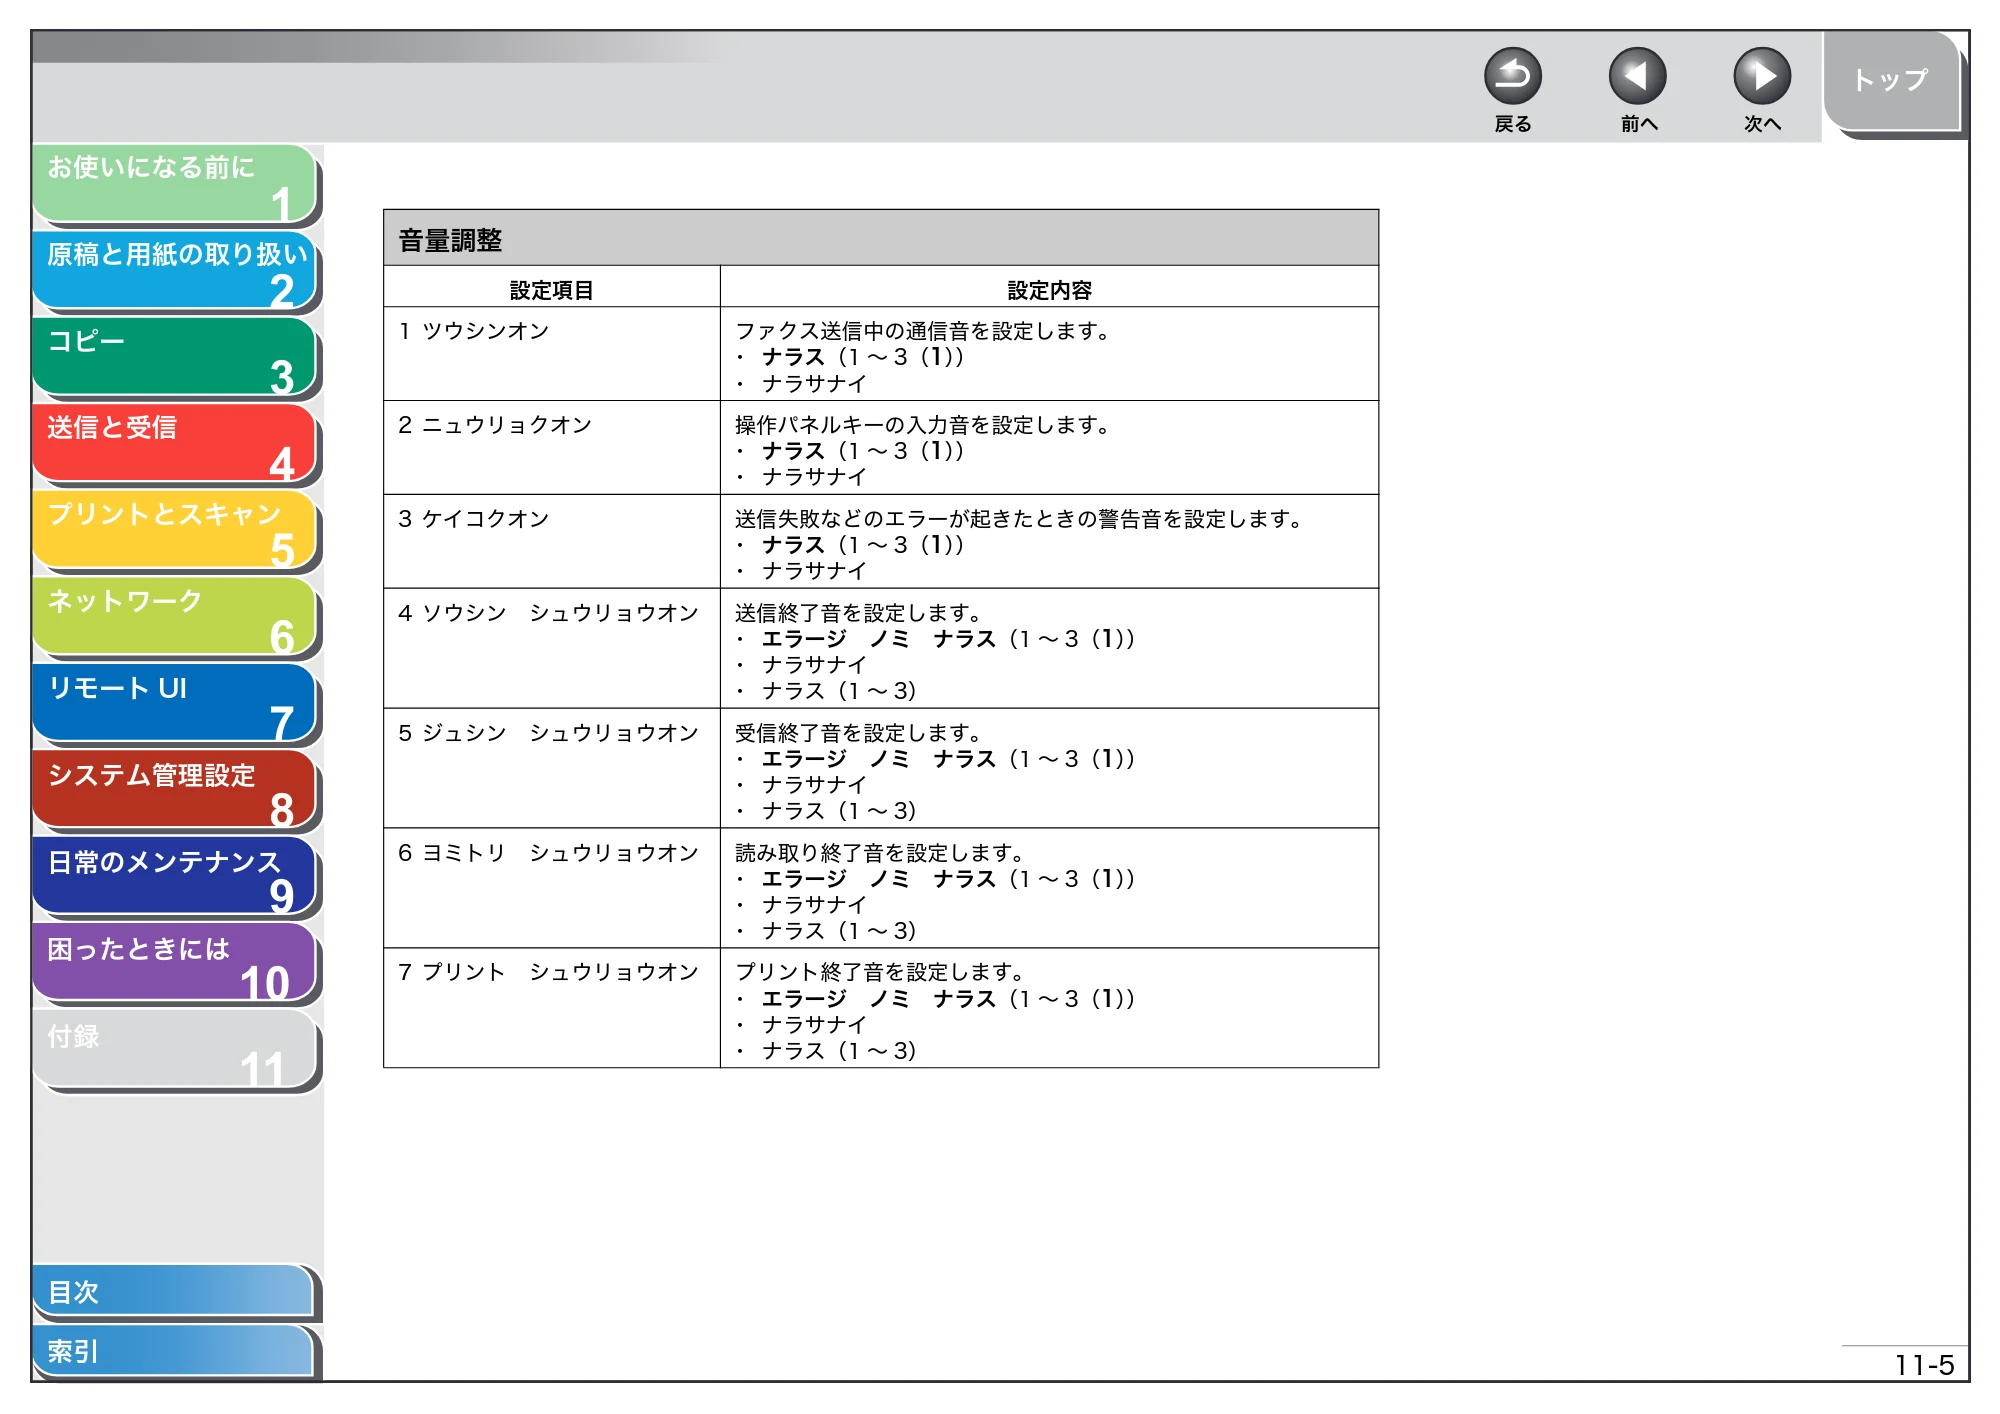The width and height of the screenshot is (2000, 1414).
Task: Open the 索引 index
Action: (173, 1351)
